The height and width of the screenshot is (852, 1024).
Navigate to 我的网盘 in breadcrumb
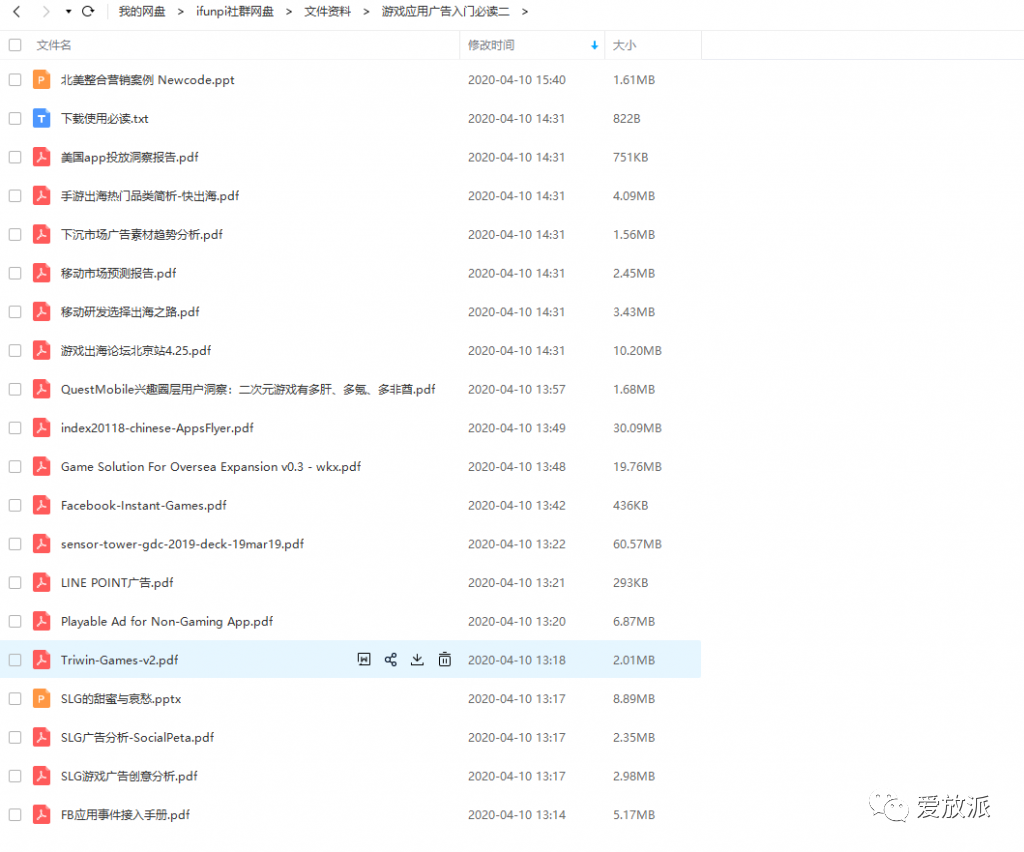tap(142, 11)
